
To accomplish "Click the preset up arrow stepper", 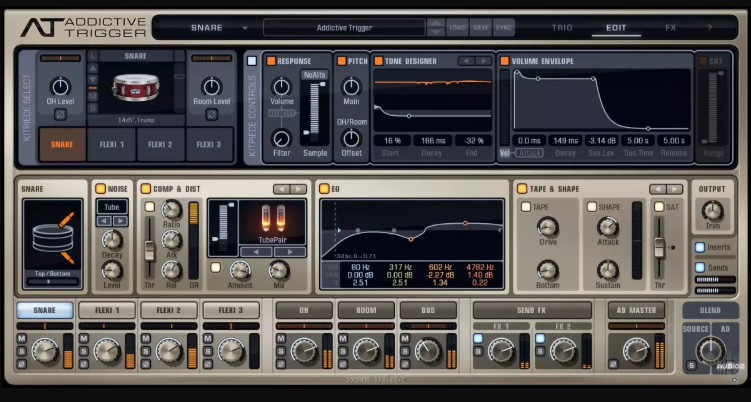I will point(436,23).
